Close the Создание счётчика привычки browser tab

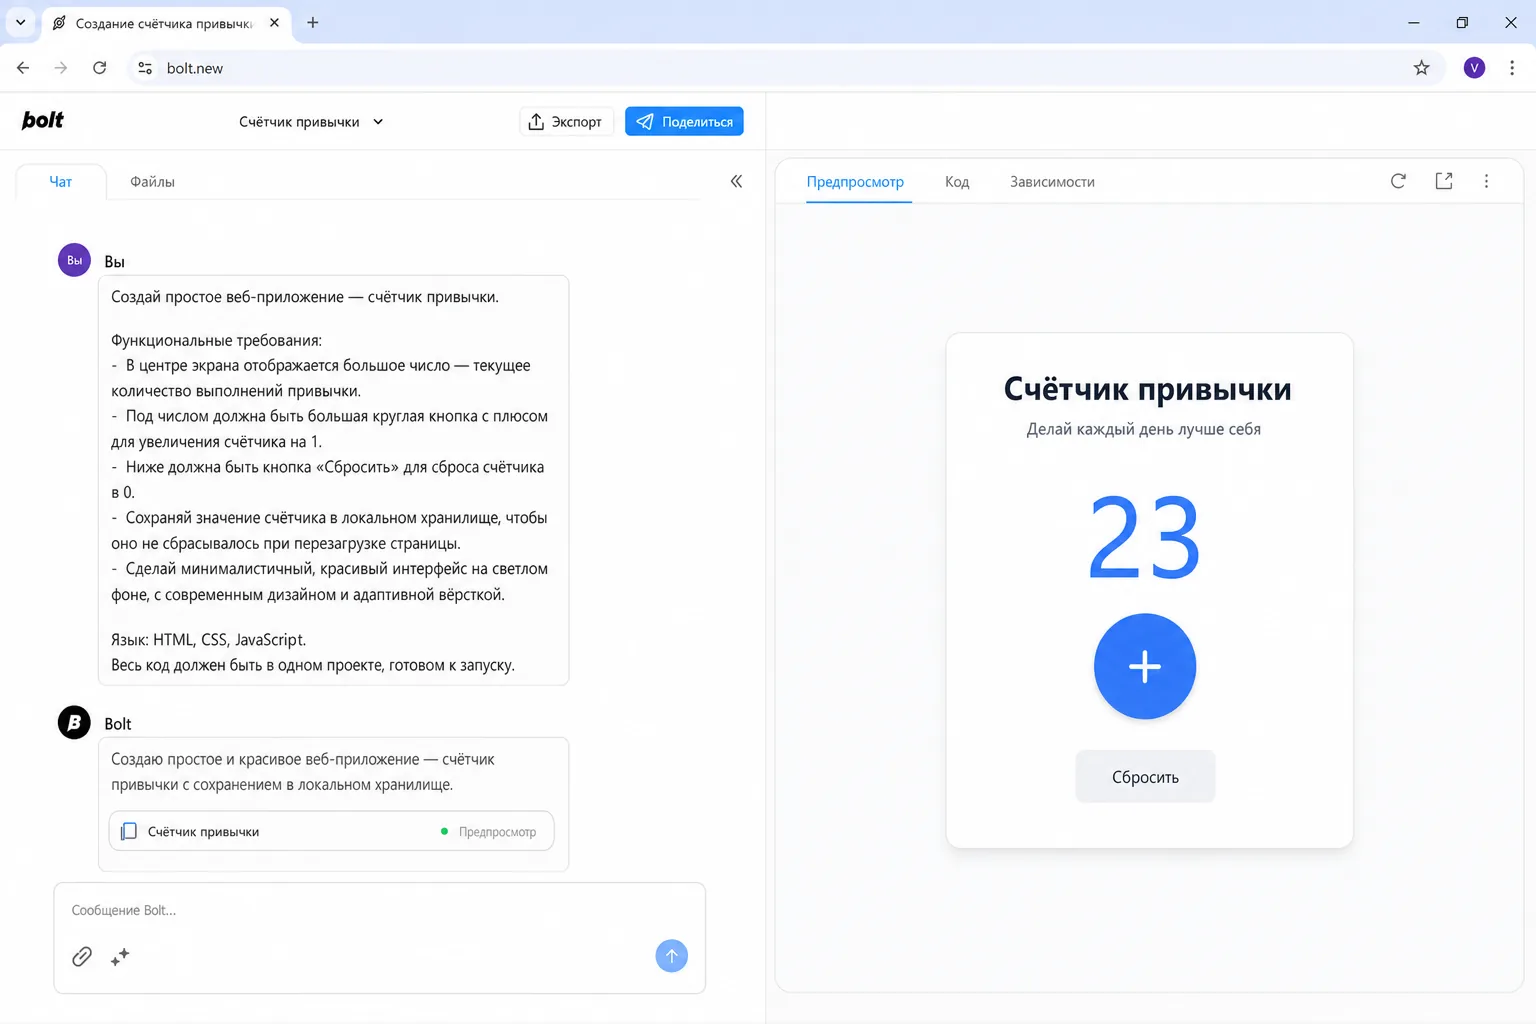pyautogui.click(x=274, y=22)
